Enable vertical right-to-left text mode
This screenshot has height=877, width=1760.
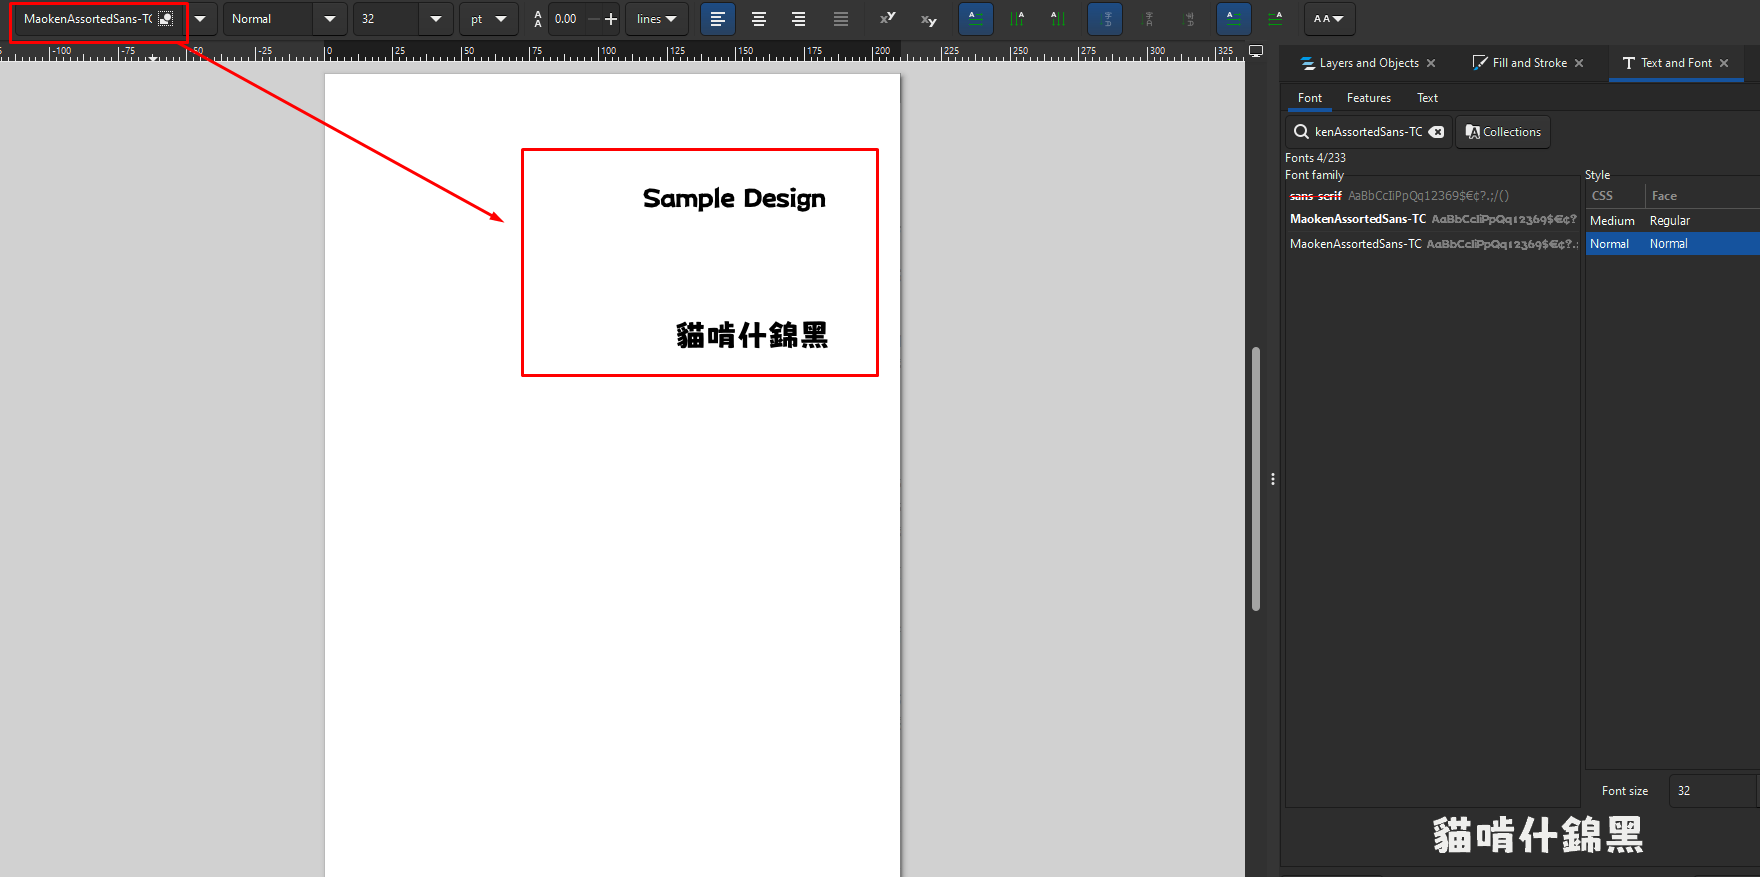(1017, 19)
